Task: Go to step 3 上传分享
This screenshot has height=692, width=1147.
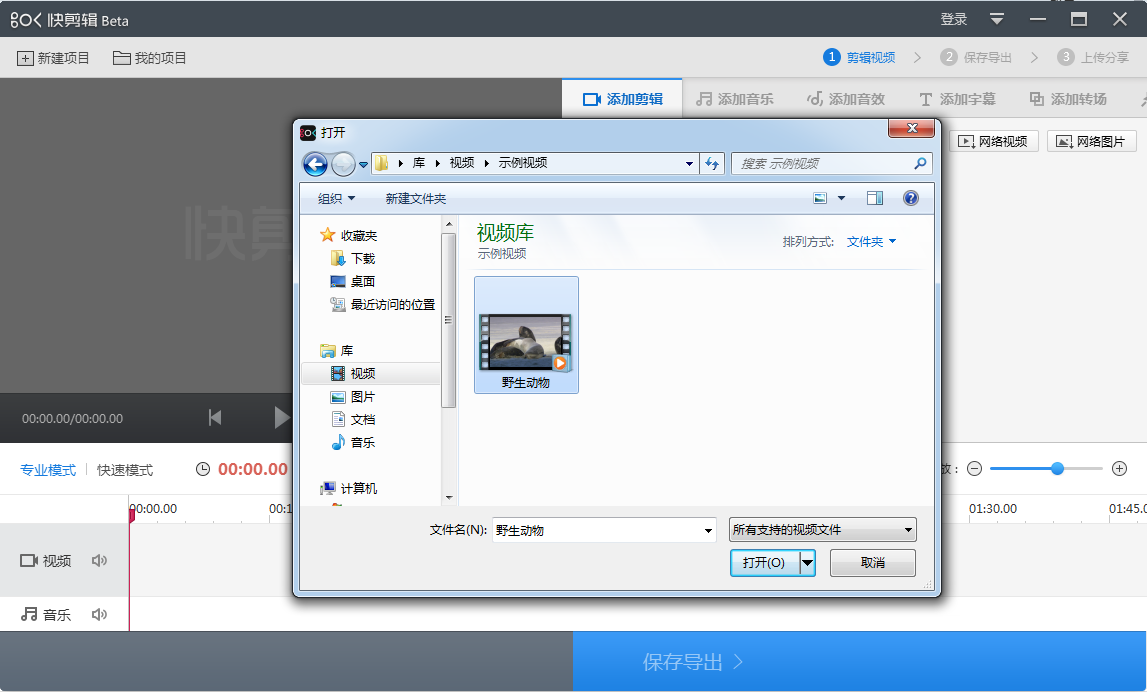Action: click(x=1093, y=57)
